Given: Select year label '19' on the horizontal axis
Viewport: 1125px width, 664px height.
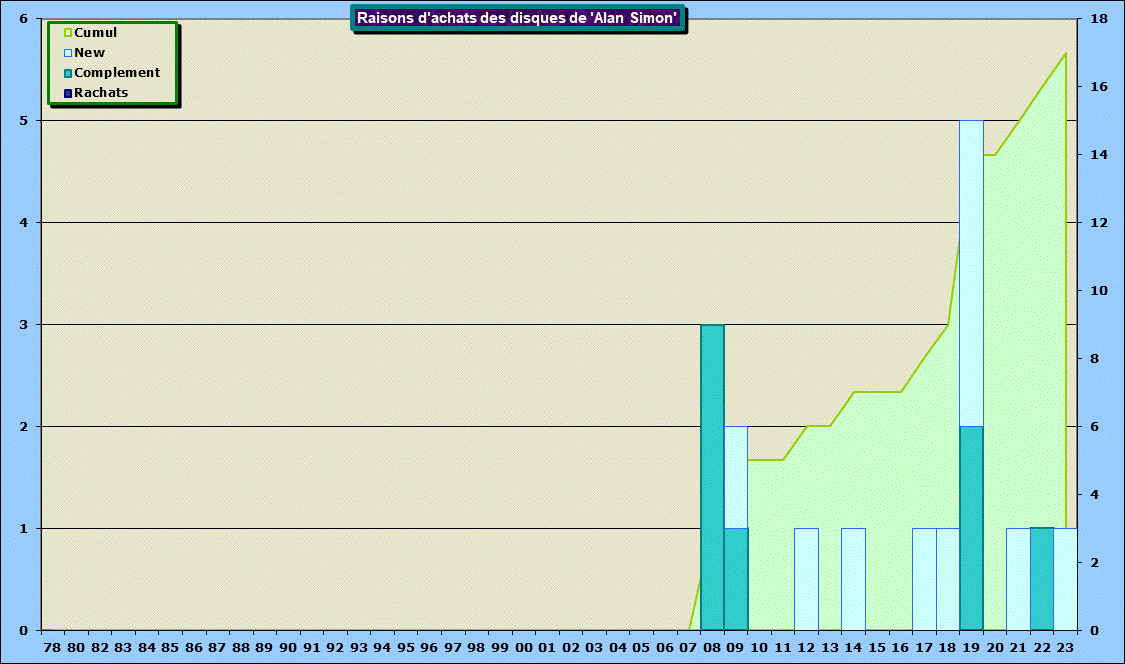Looking at the screenshot, I should coord(971,647).
